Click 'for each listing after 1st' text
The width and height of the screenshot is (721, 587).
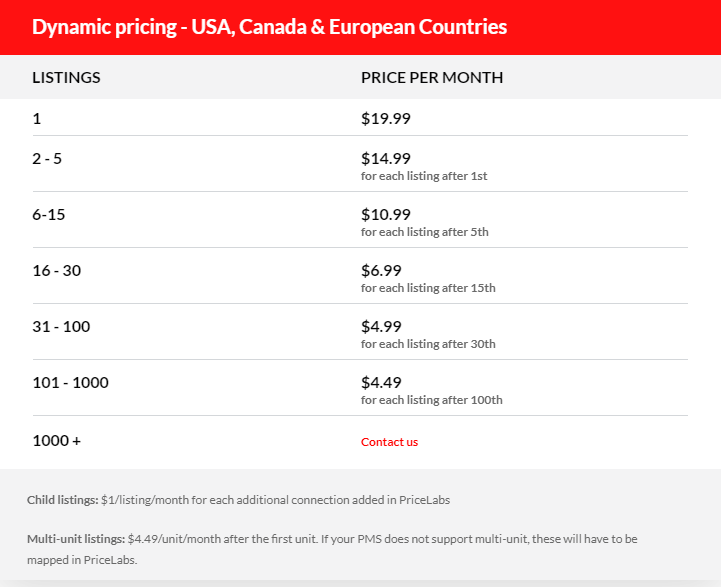coord(424,176)
